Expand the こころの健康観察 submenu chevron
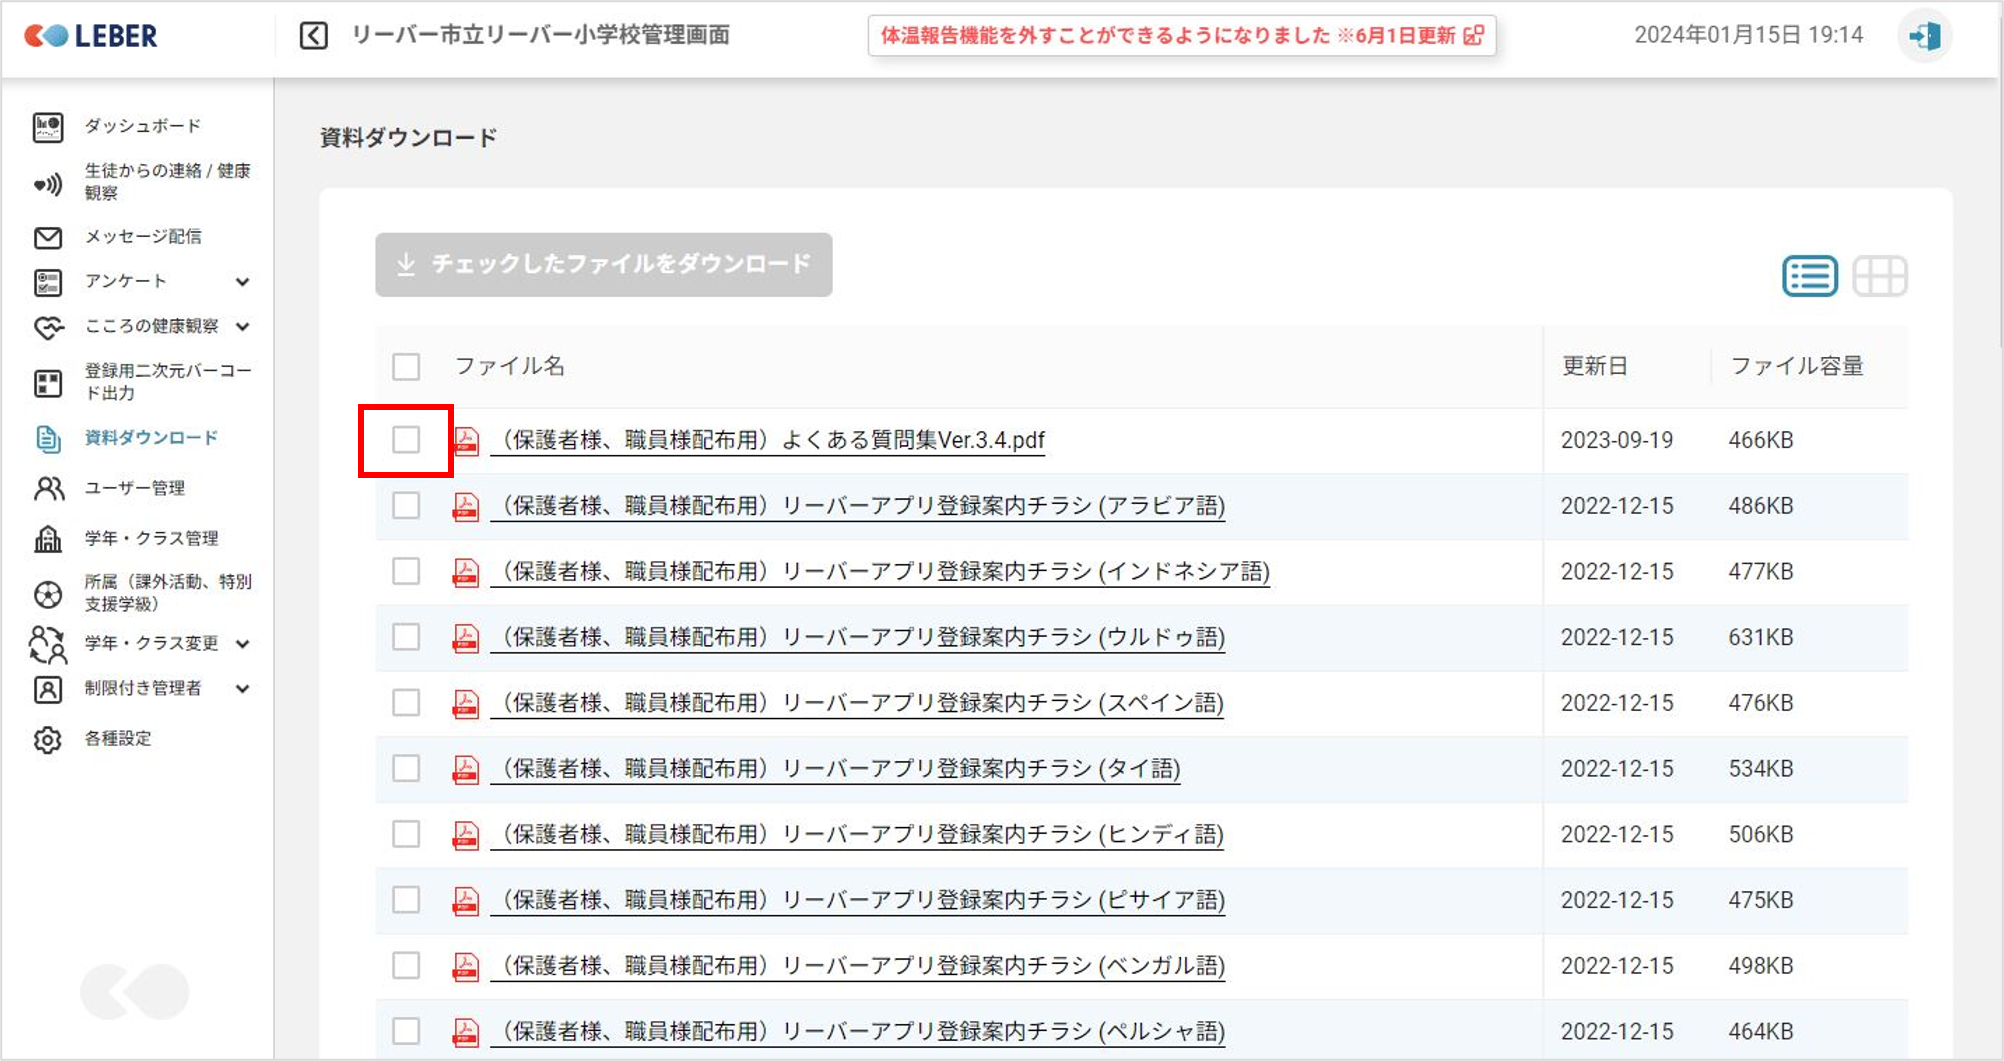Image resolution: width=2004 pixels, height=1061 pixels. tap(242, 327)
